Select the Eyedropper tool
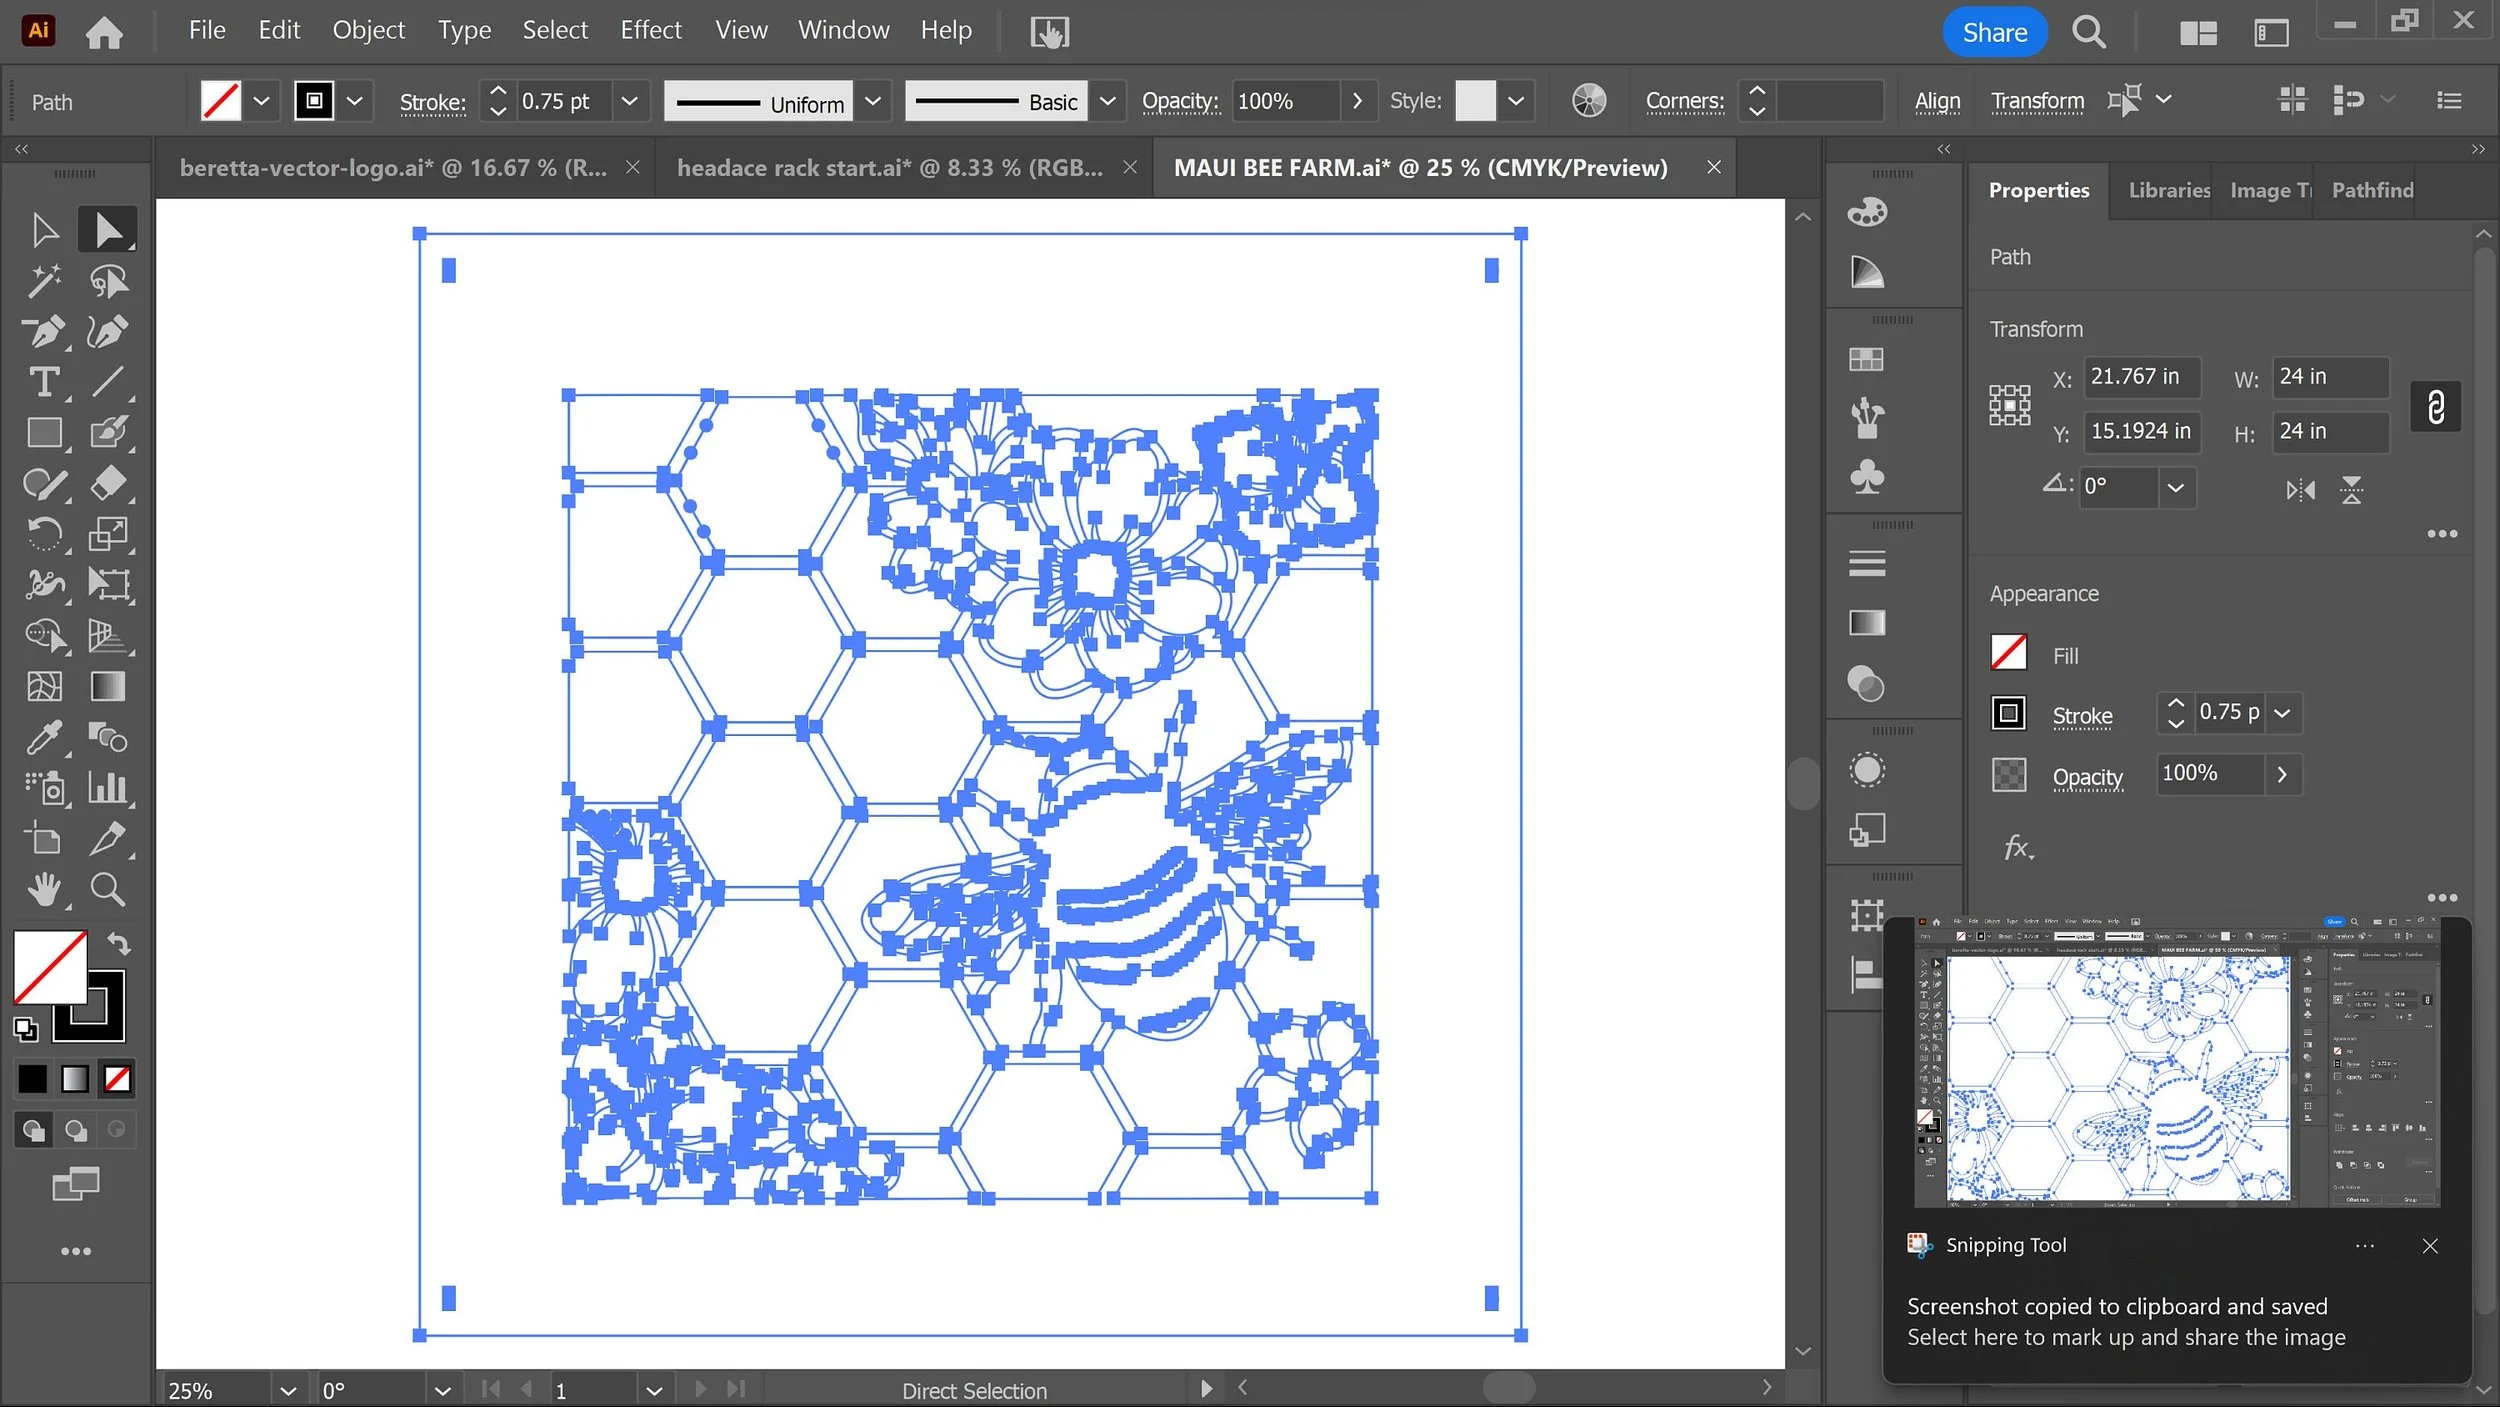Viewport: 2500px width, 1407px height. tap(44, 738)
